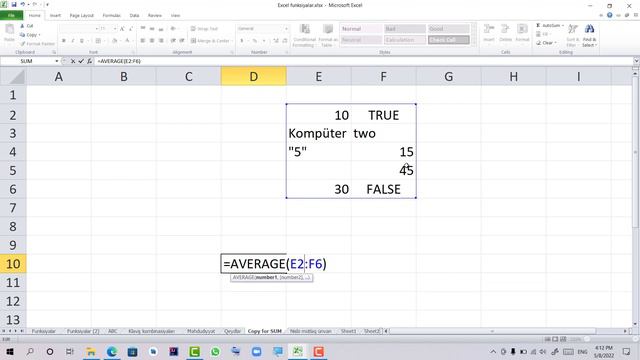Open the Sort & Filter menu
The image size is (640, 360).
coord(573,35)
